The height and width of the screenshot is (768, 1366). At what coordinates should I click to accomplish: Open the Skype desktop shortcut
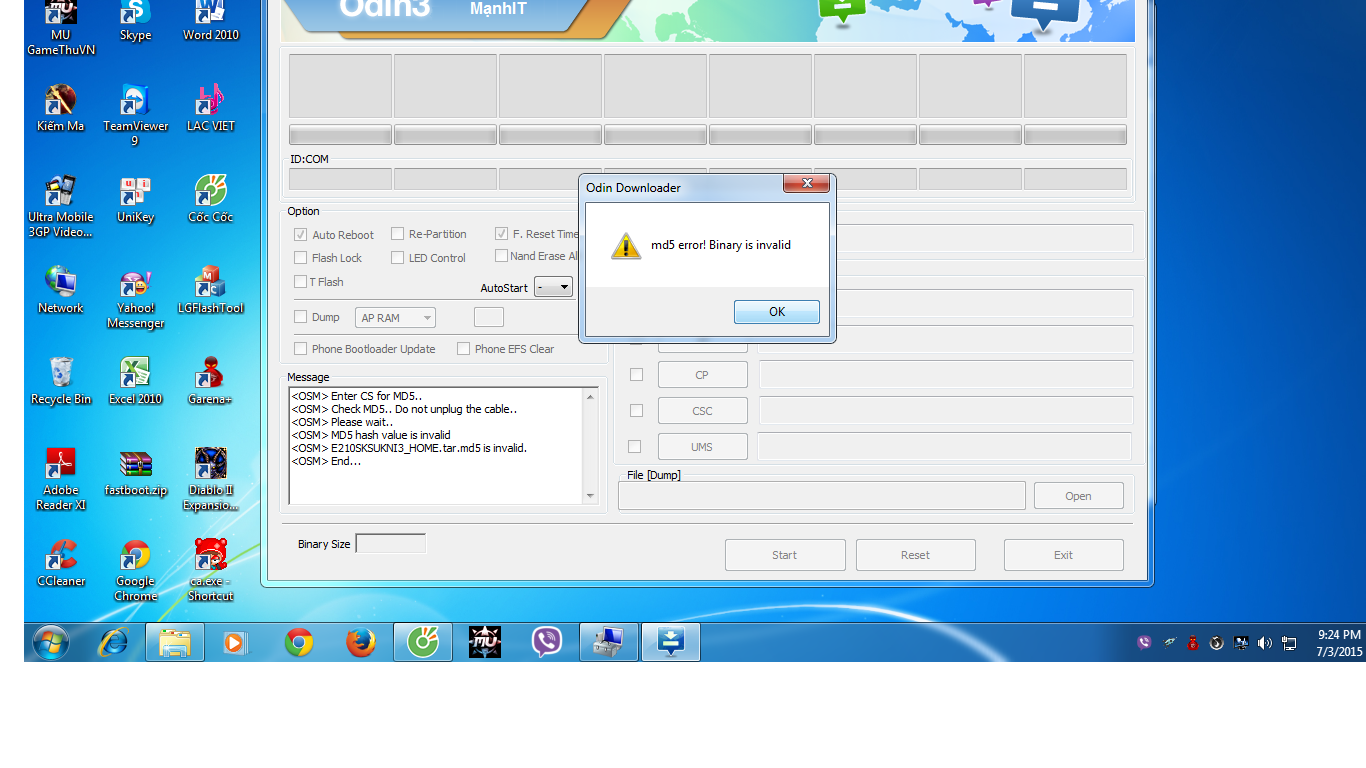[x=135, y=20]
